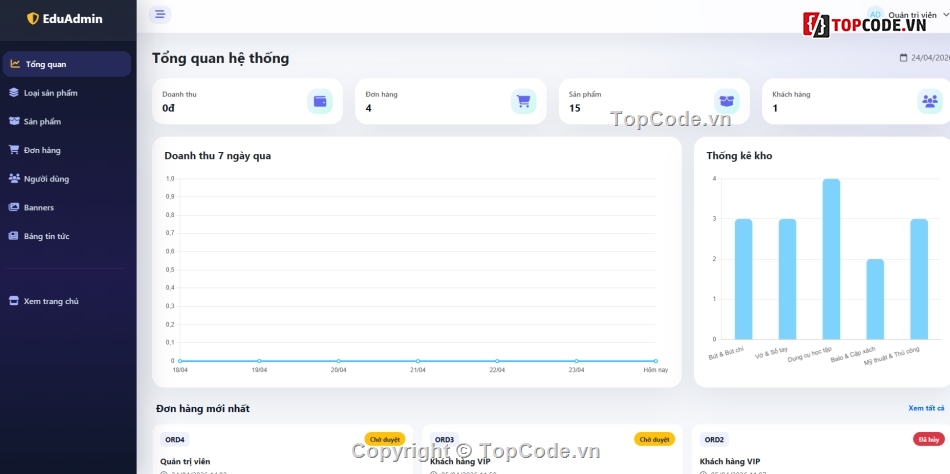Screen dimensions: 950x474
Task: Click the image icon beside Banners
Action: tap(13, 207)
